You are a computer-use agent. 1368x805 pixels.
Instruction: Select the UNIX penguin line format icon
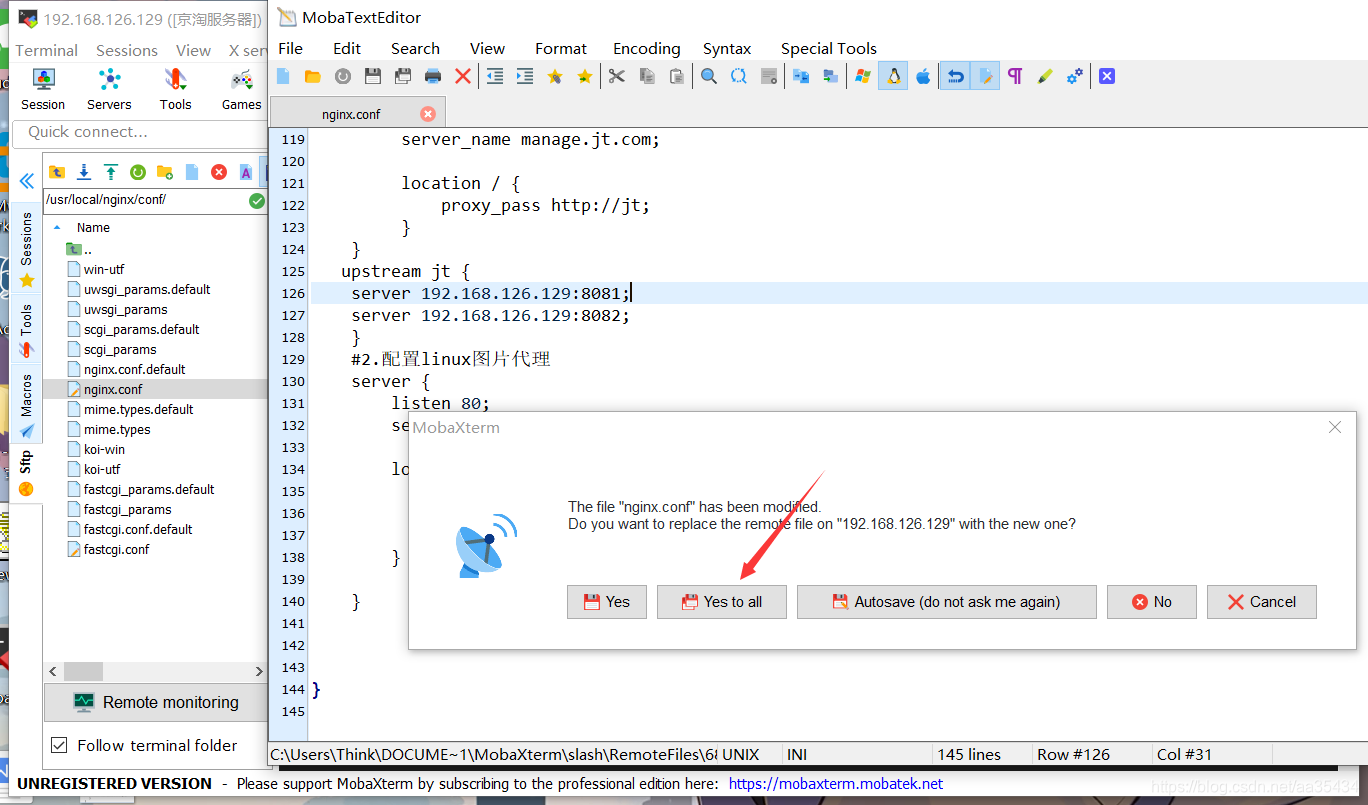pyautogui.click(x=893, y=76)
